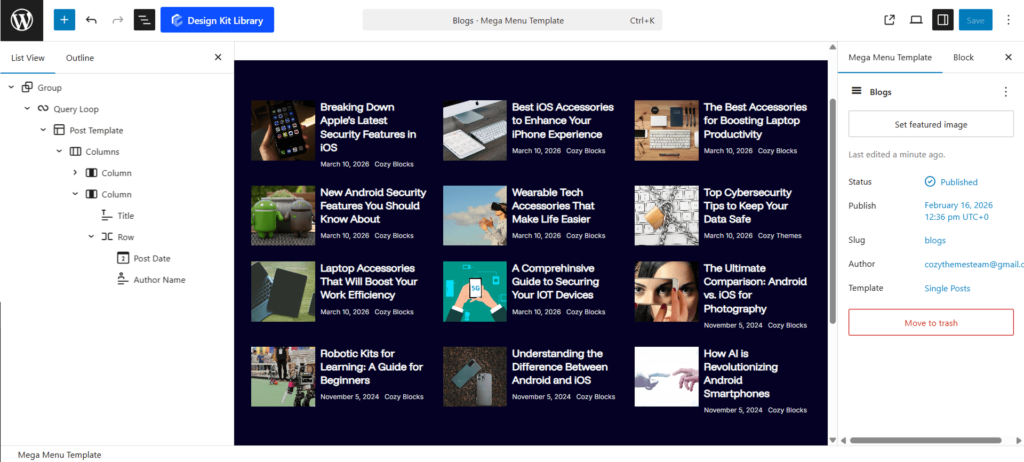
Task: Collapse the Group block in list view
Action: pos(11,88)
